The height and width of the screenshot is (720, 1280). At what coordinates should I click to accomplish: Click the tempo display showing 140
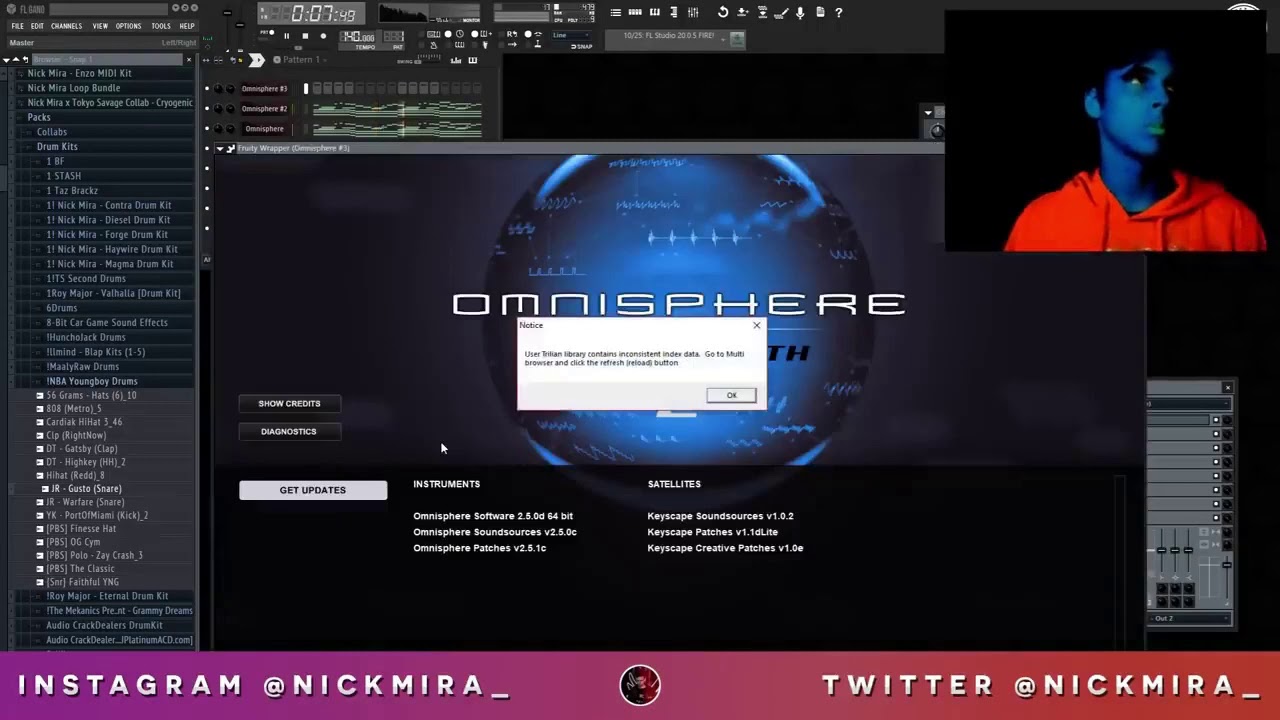tap(357, 37)
